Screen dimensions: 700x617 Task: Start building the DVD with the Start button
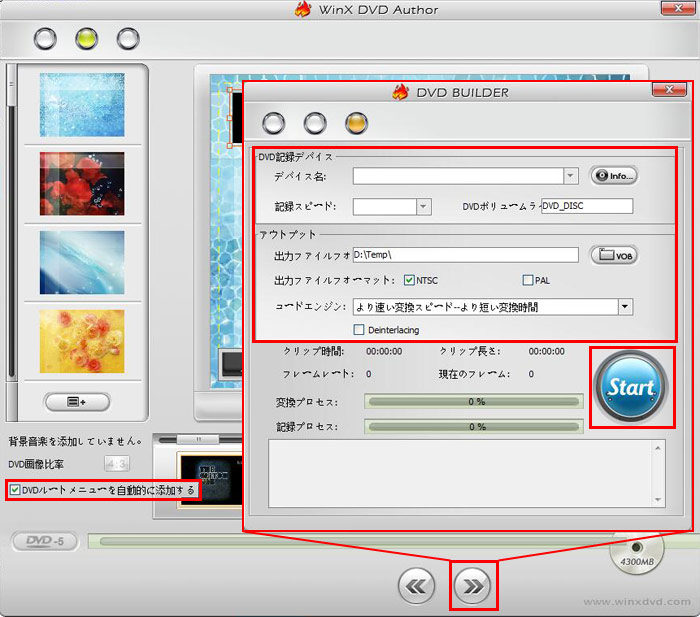pyautogui.click(x=631, y=387)
